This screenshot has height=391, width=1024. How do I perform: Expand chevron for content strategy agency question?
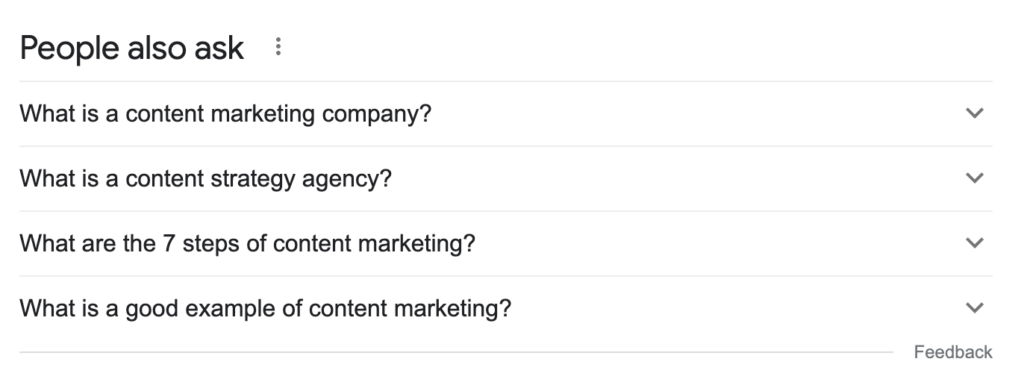pos(974,178)
